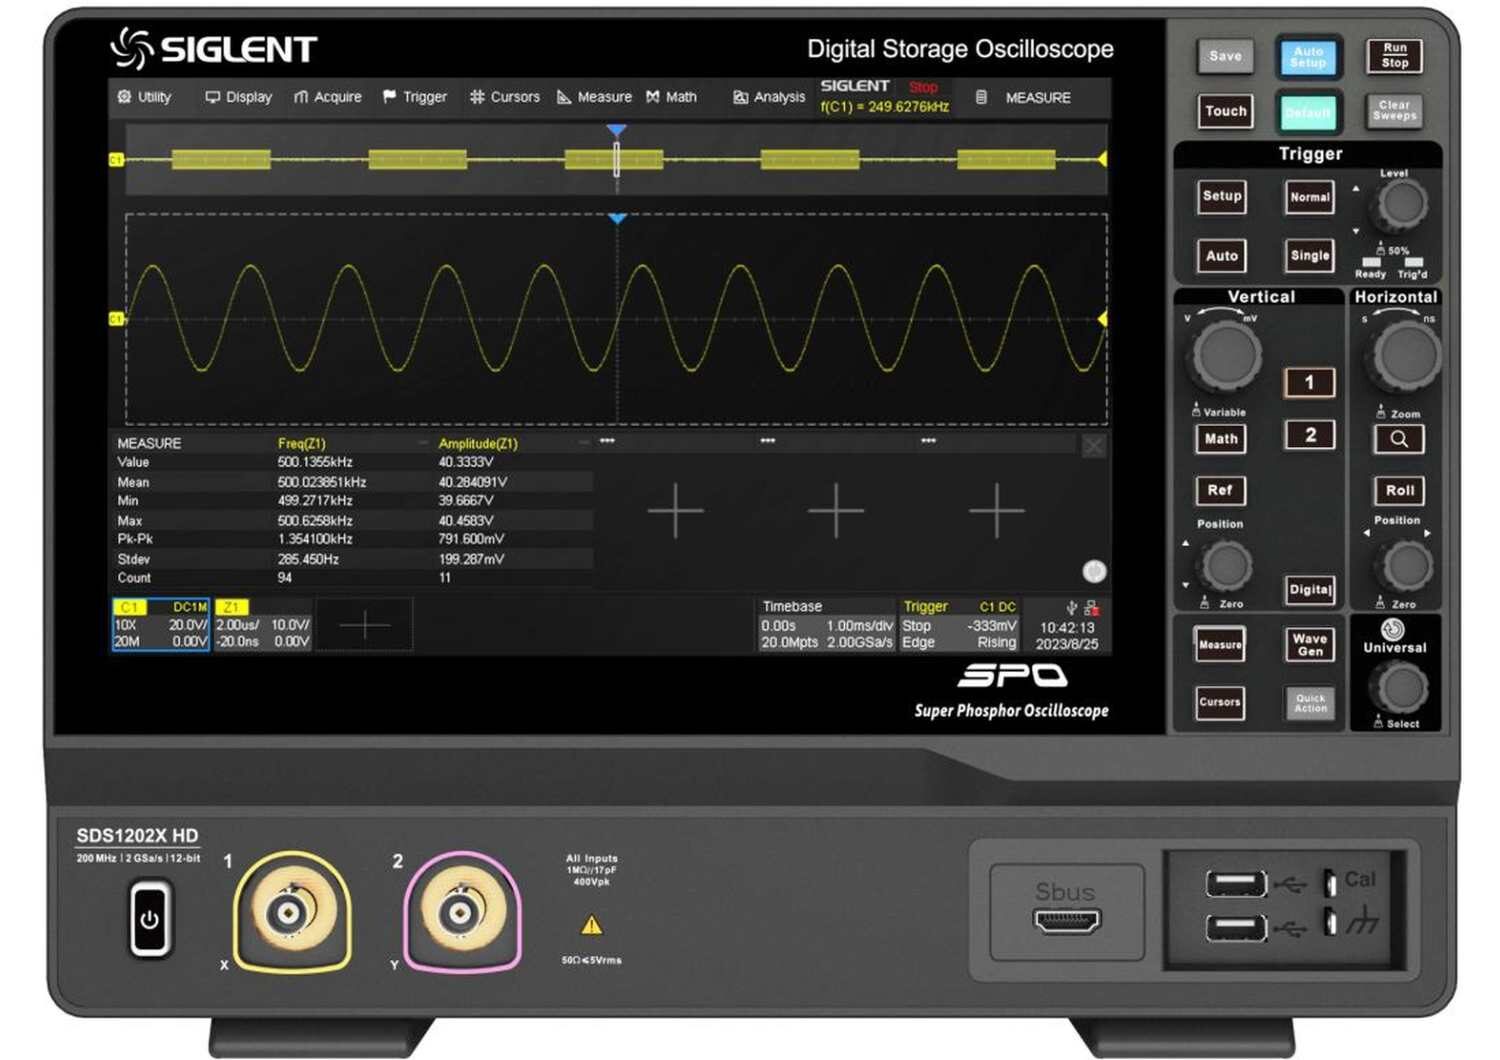
Task: Toggle the Run Stop button
Action: click(1395, 55)
